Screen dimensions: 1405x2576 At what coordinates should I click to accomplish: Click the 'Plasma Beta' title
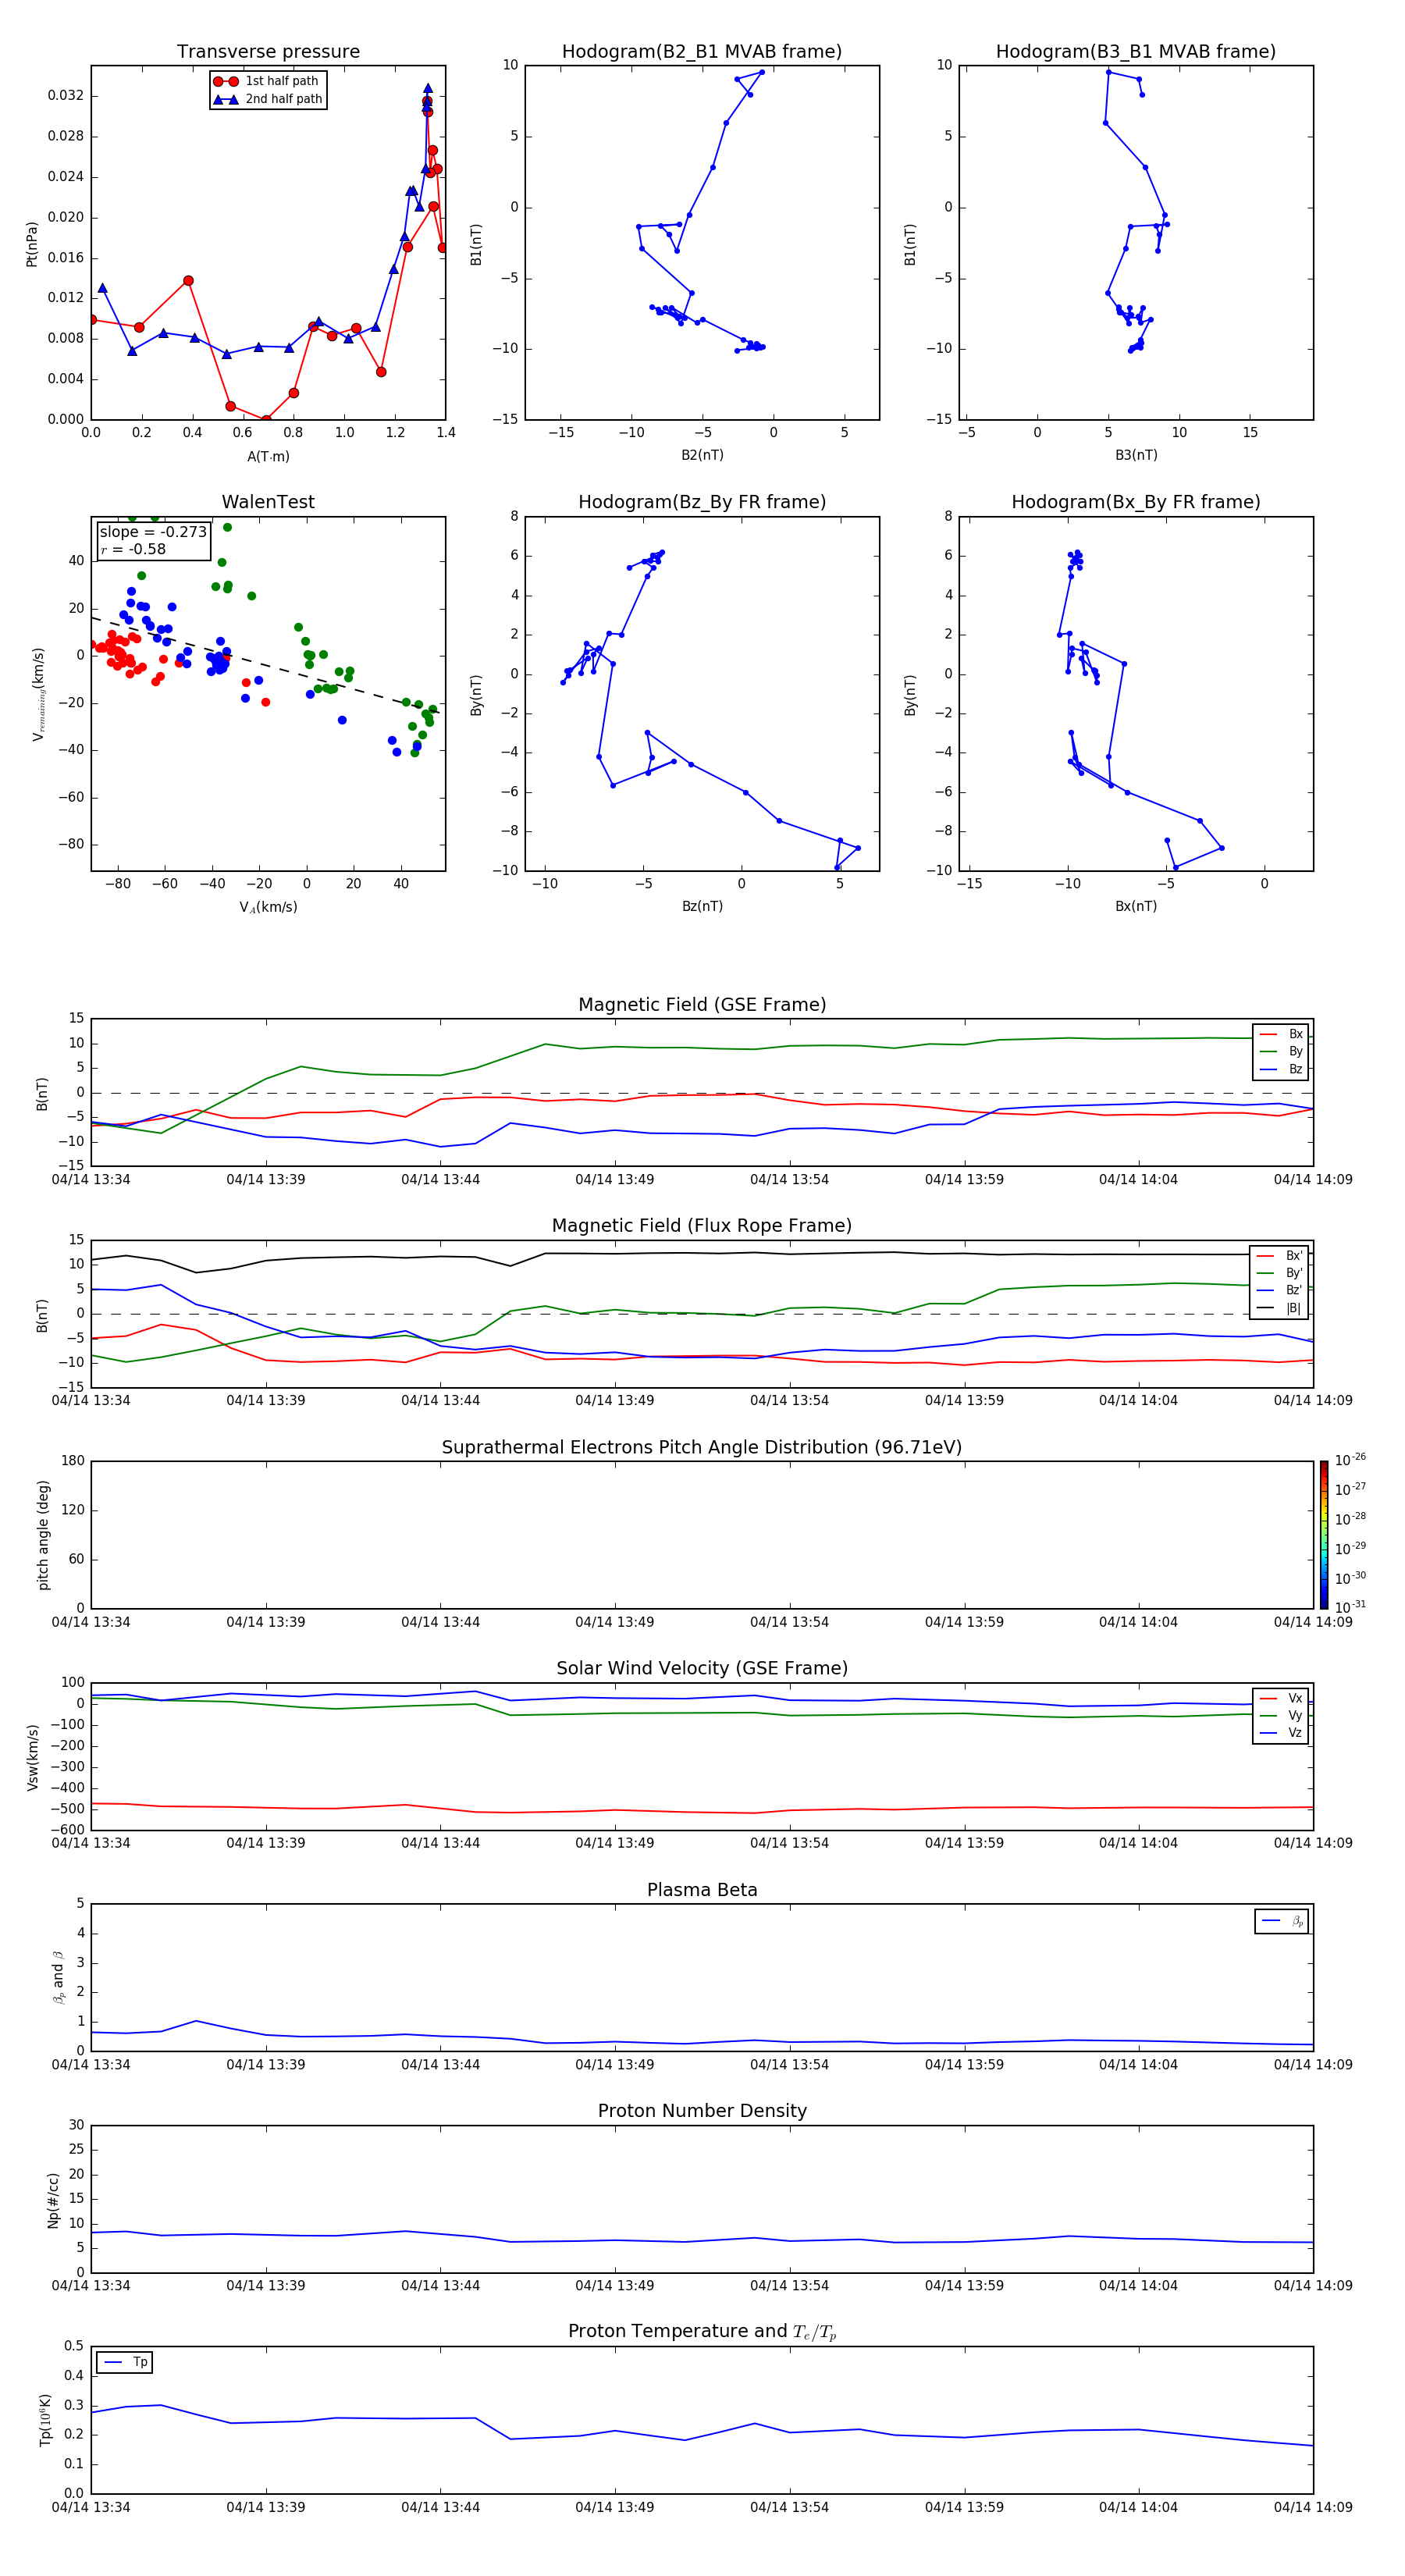702,1890
